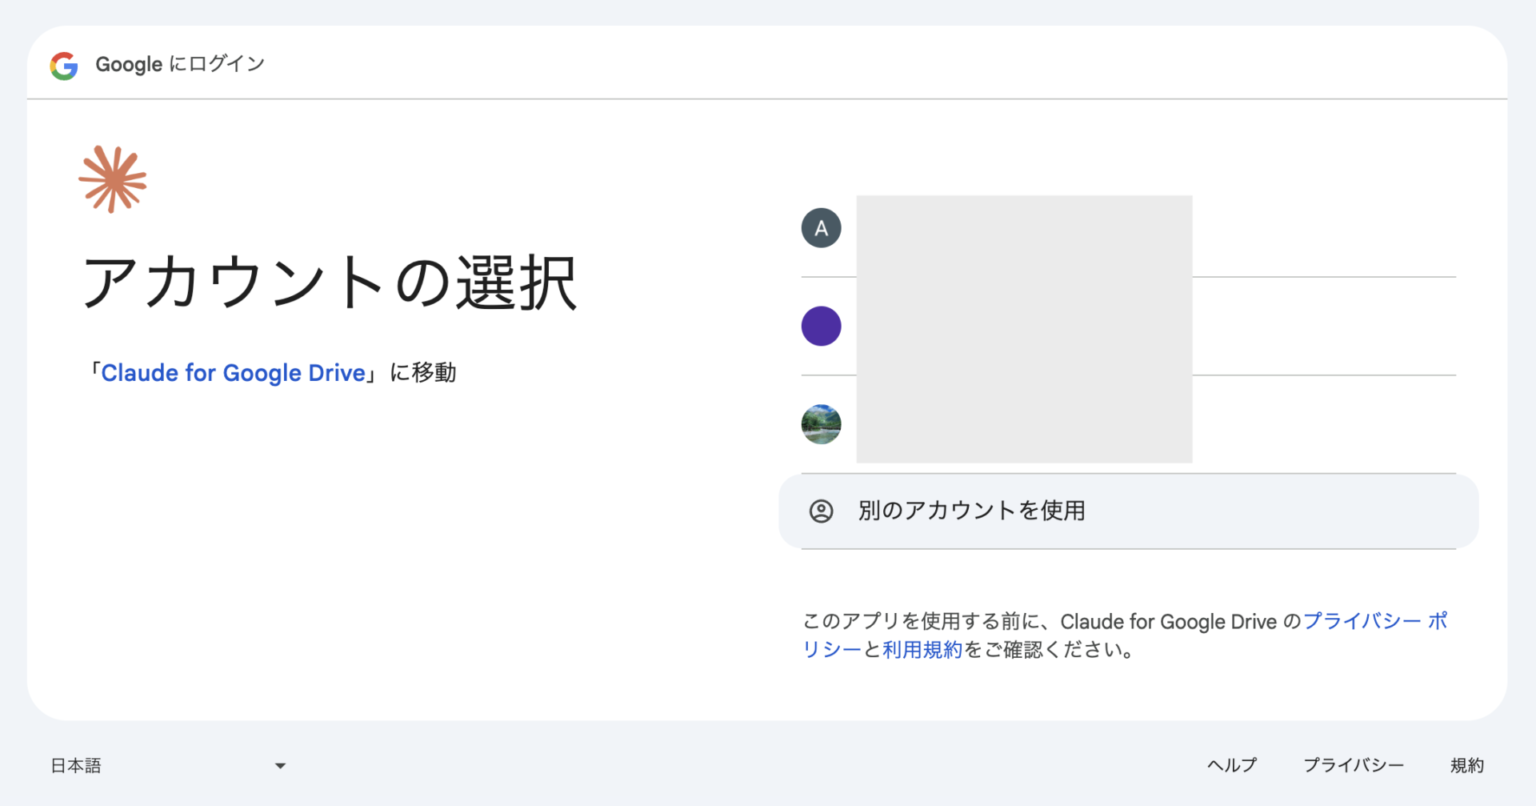Choose the account with landscape photo avatar
This screenshot has width=1536, height=806.
coord(821,424)
